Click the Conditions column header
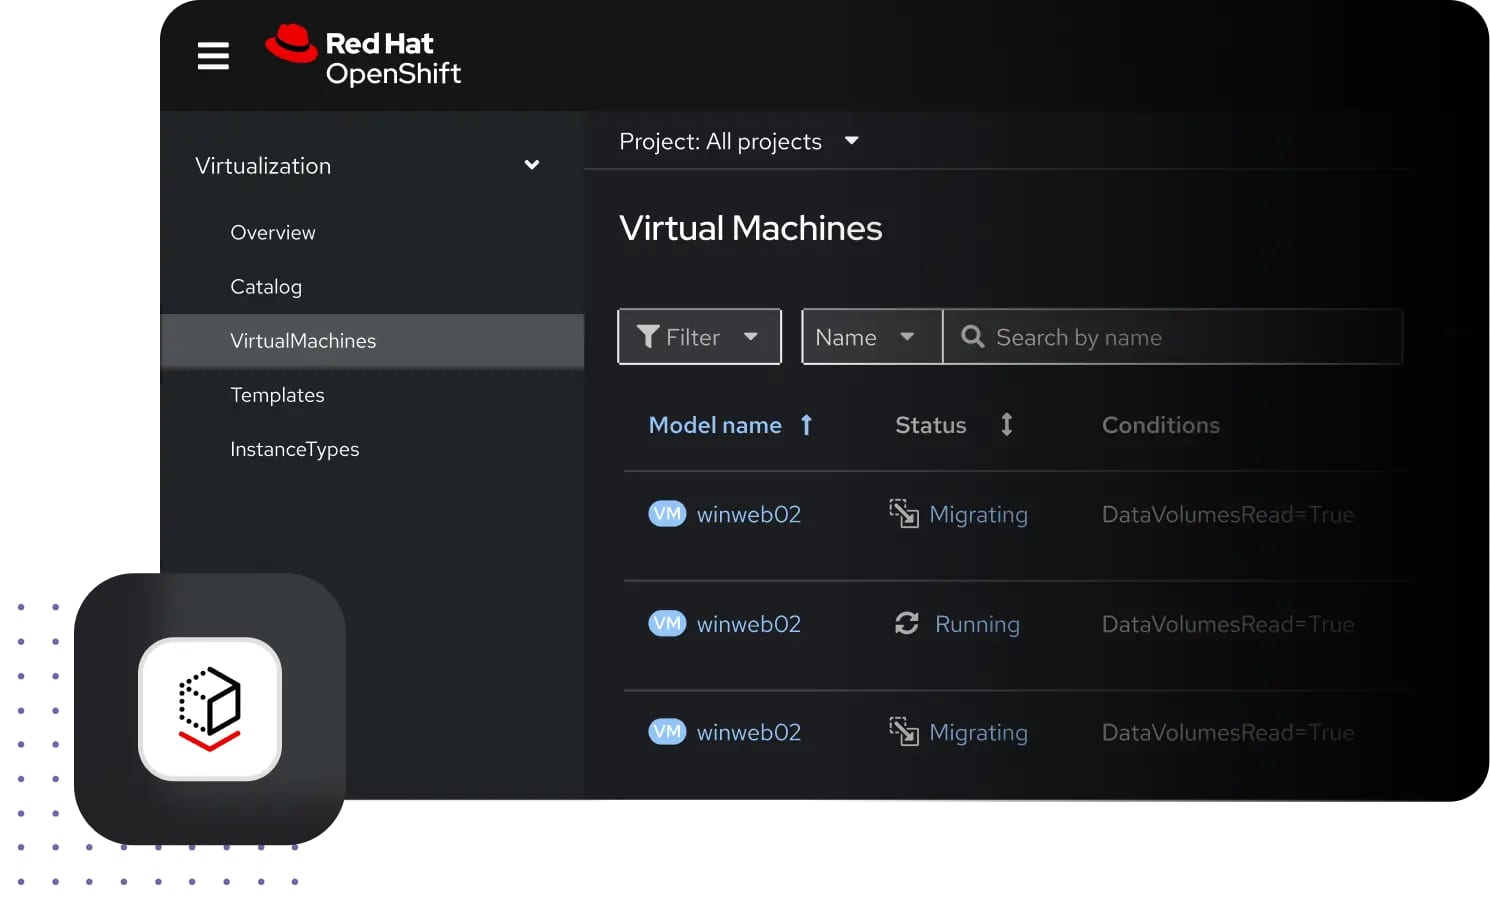1490x906 pixels. coord(1161,425)
